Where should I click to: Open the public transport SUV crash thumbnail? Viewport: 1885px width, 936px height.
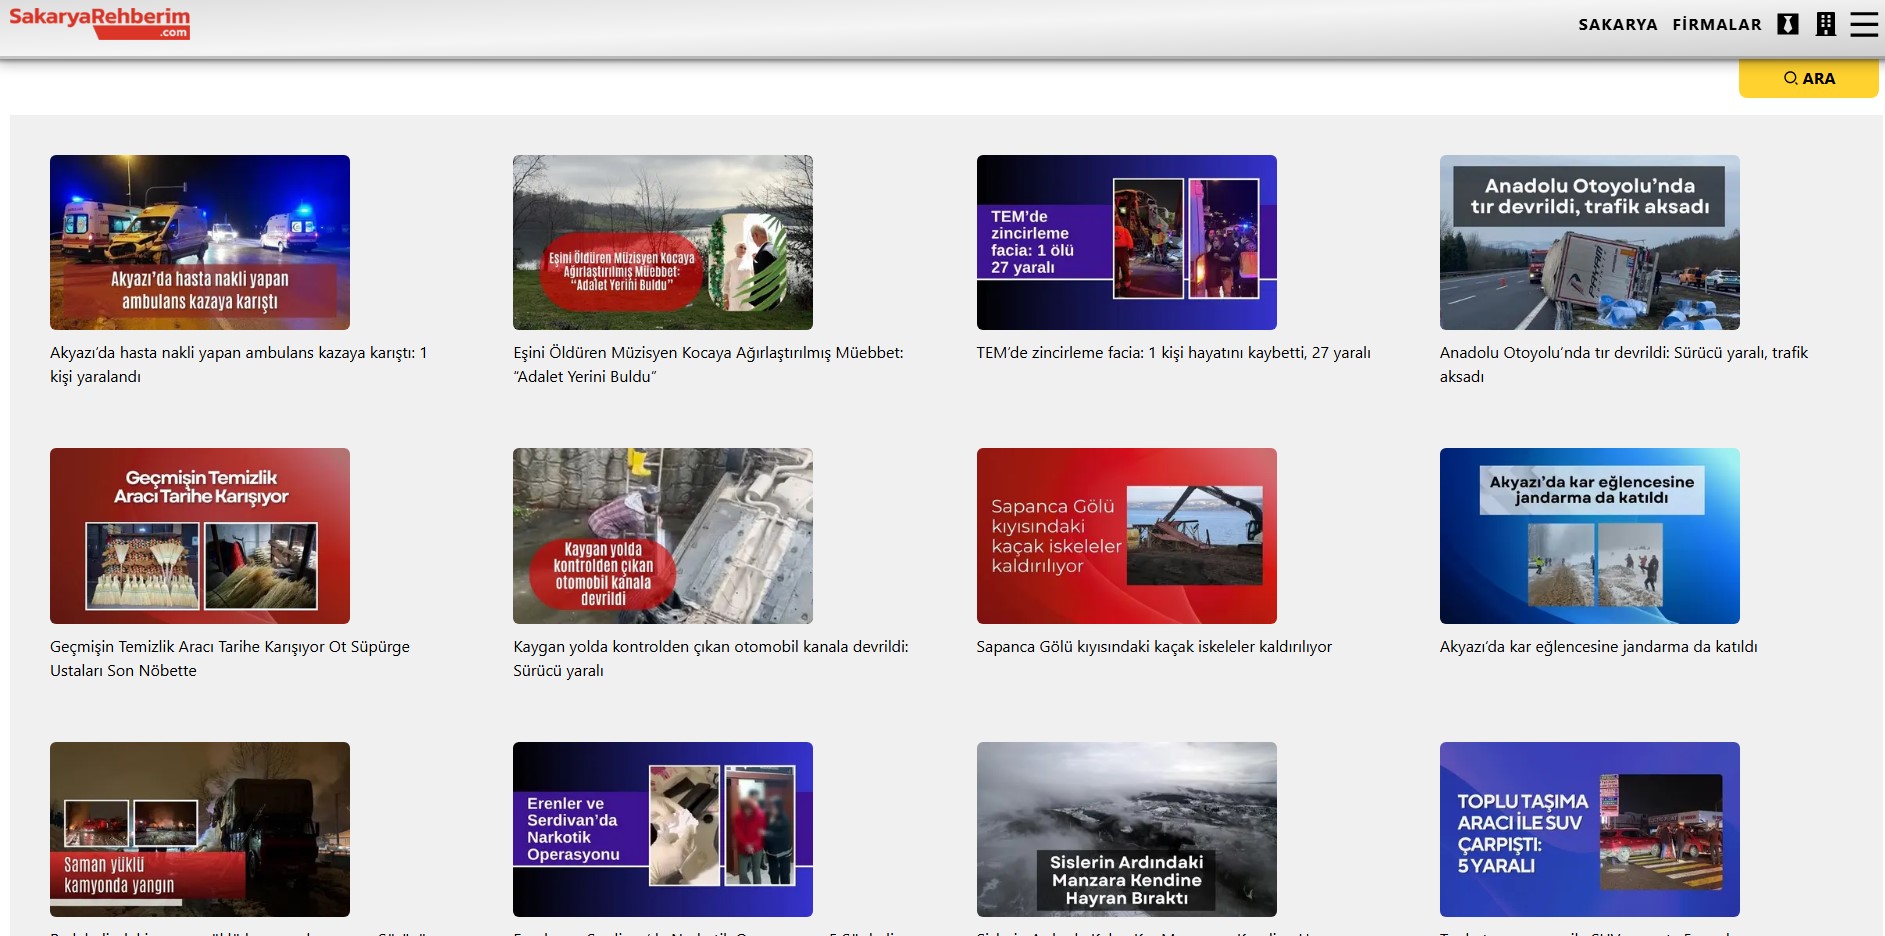click(x=1589, y=829)
